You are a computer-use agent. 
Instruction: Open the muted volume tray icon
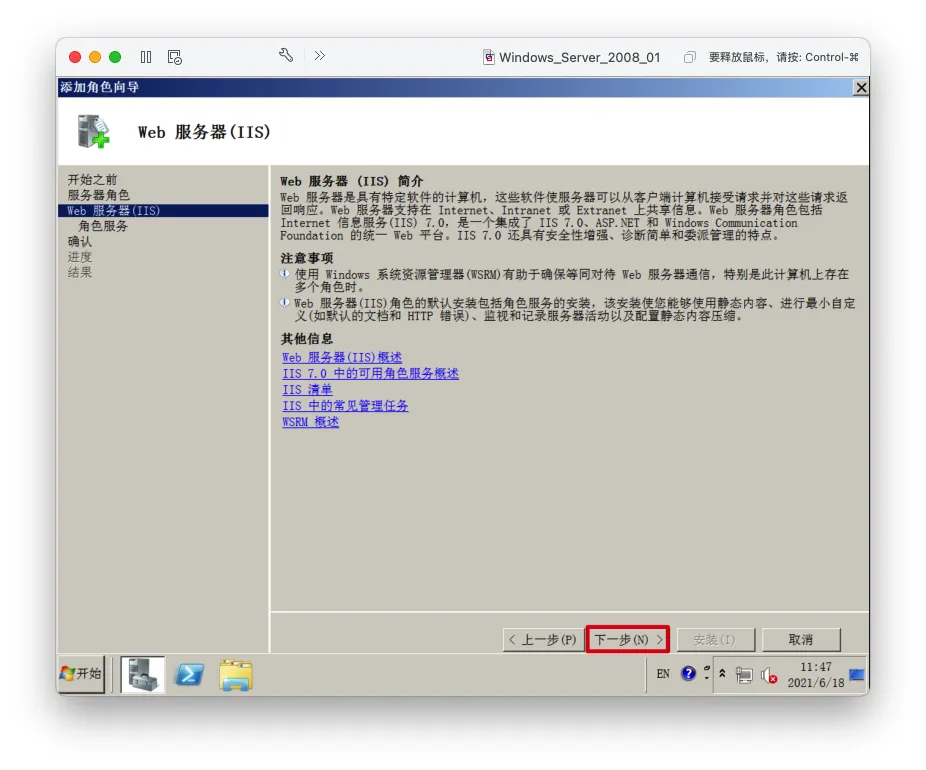769,676
